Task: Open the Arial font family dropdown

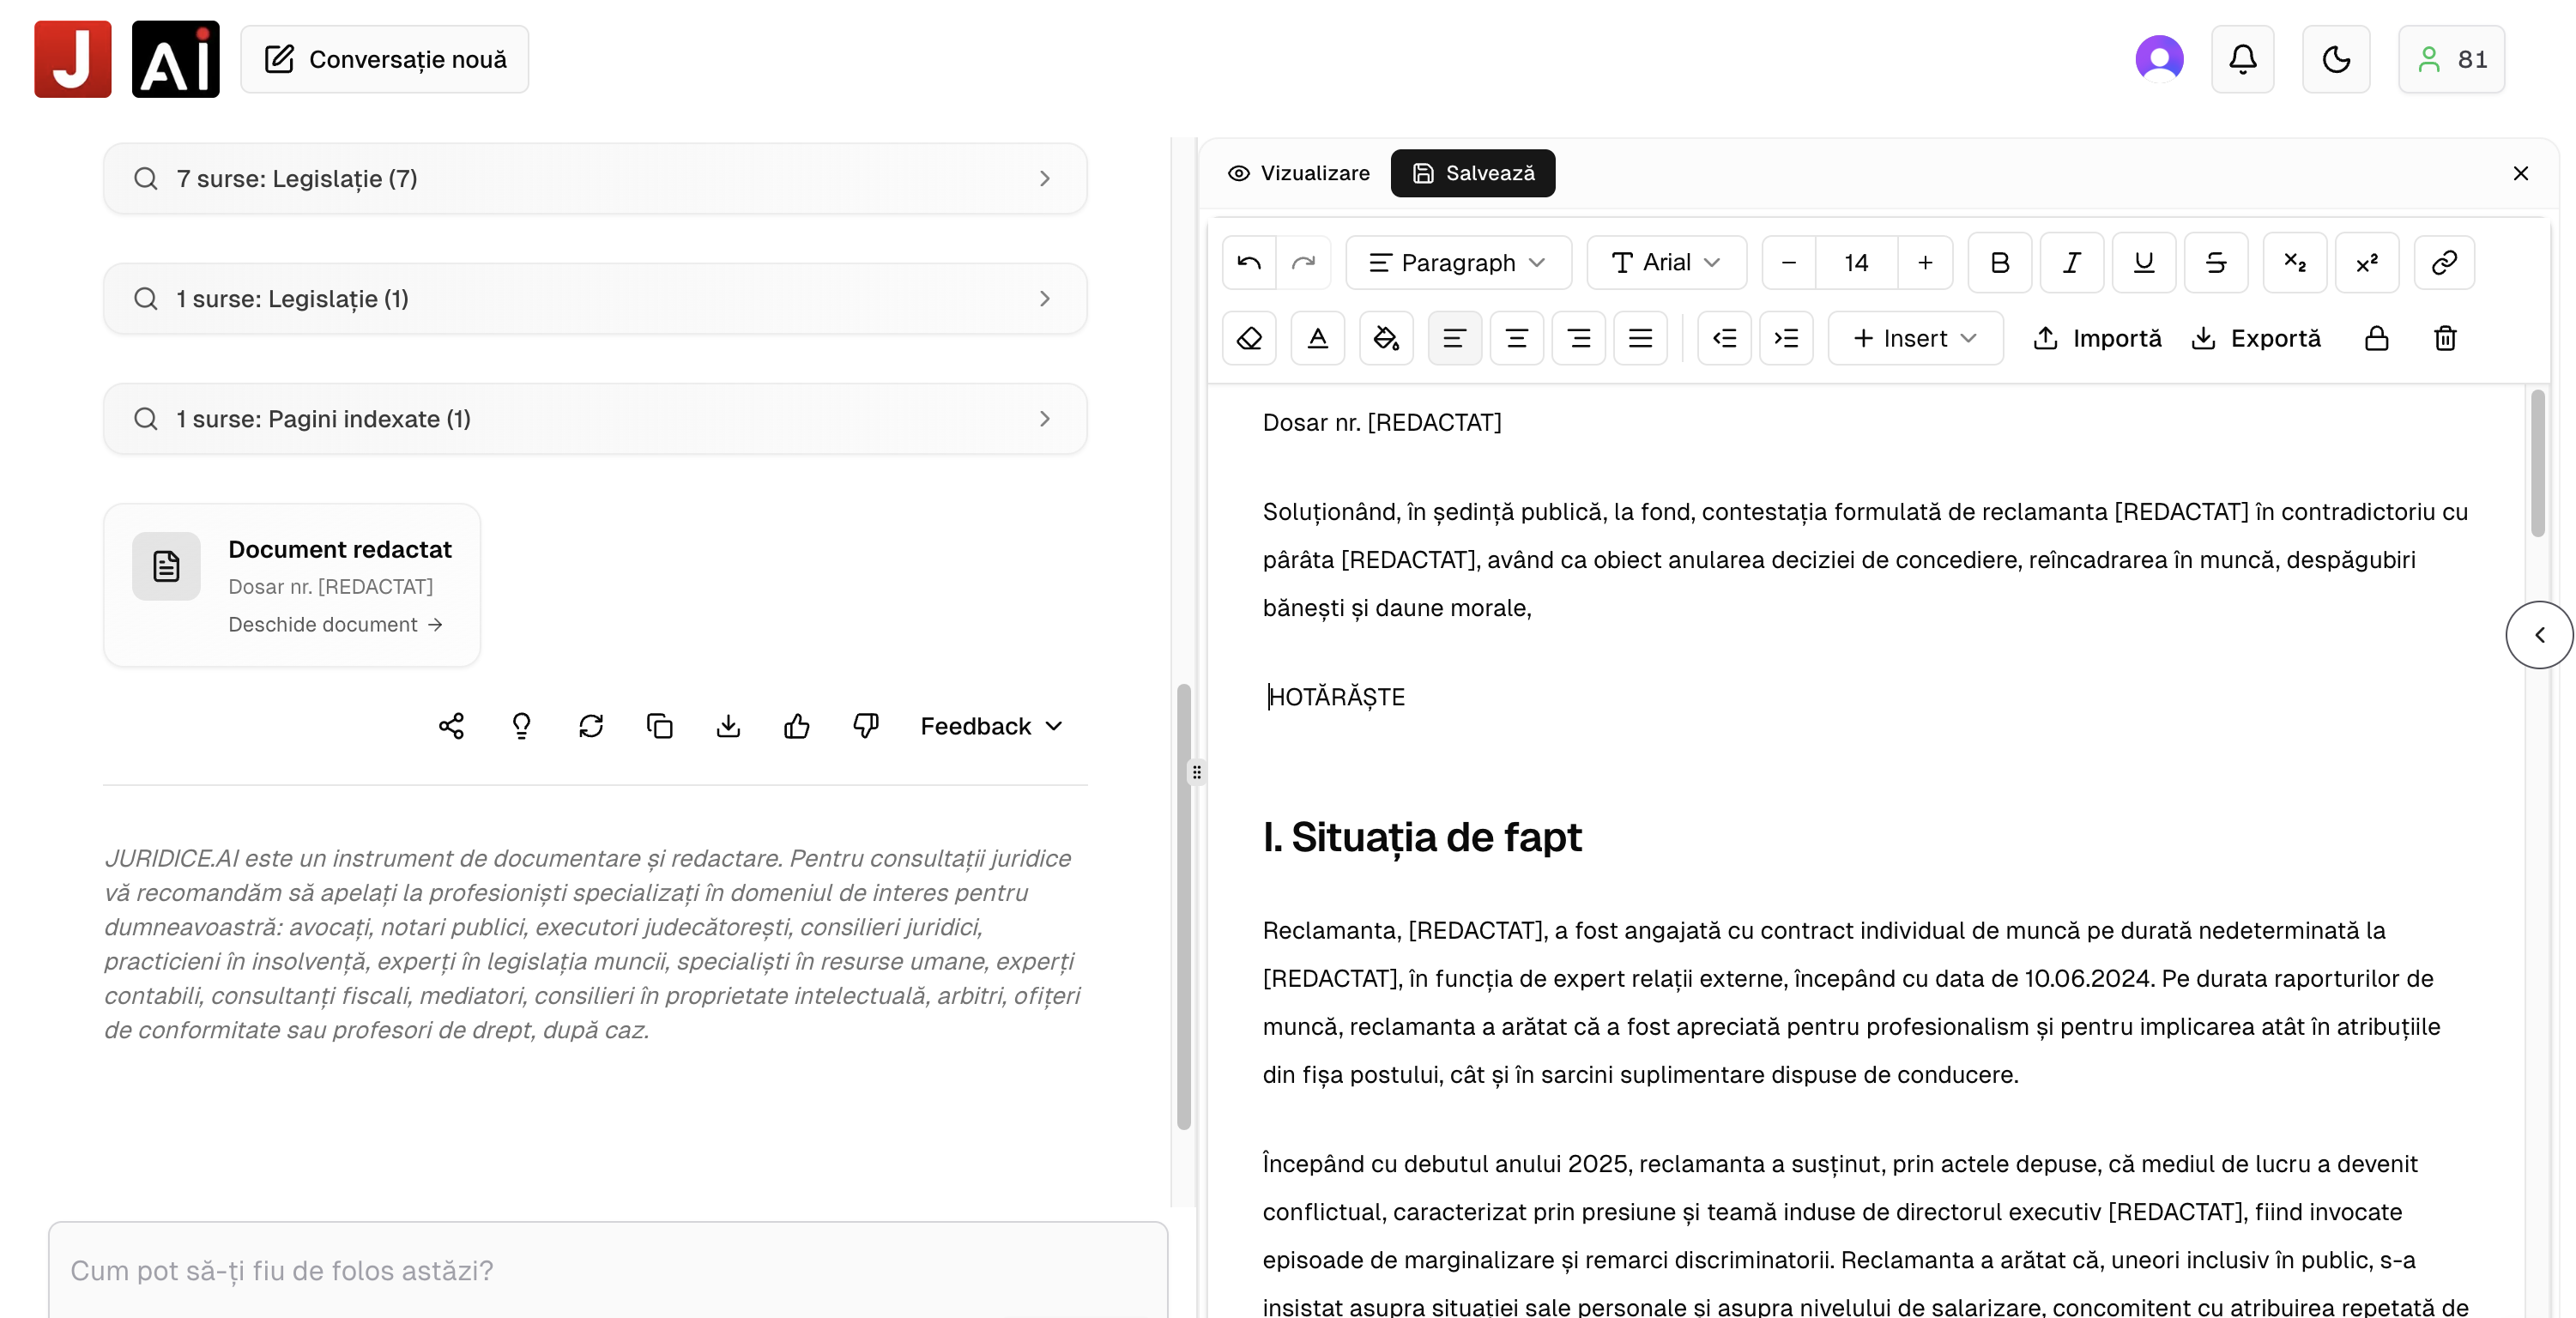Action: (x=1665, y=262)
